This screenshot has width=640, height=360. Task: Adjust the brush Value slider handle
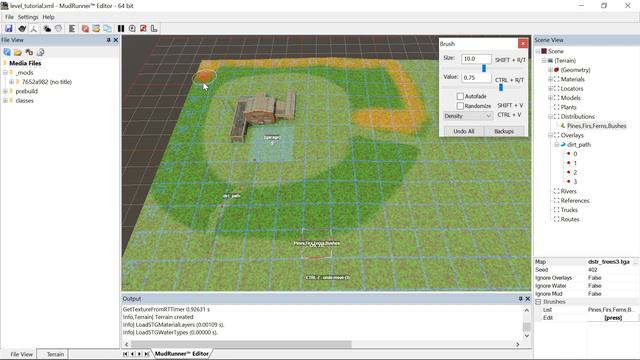[x=500, y=87]
